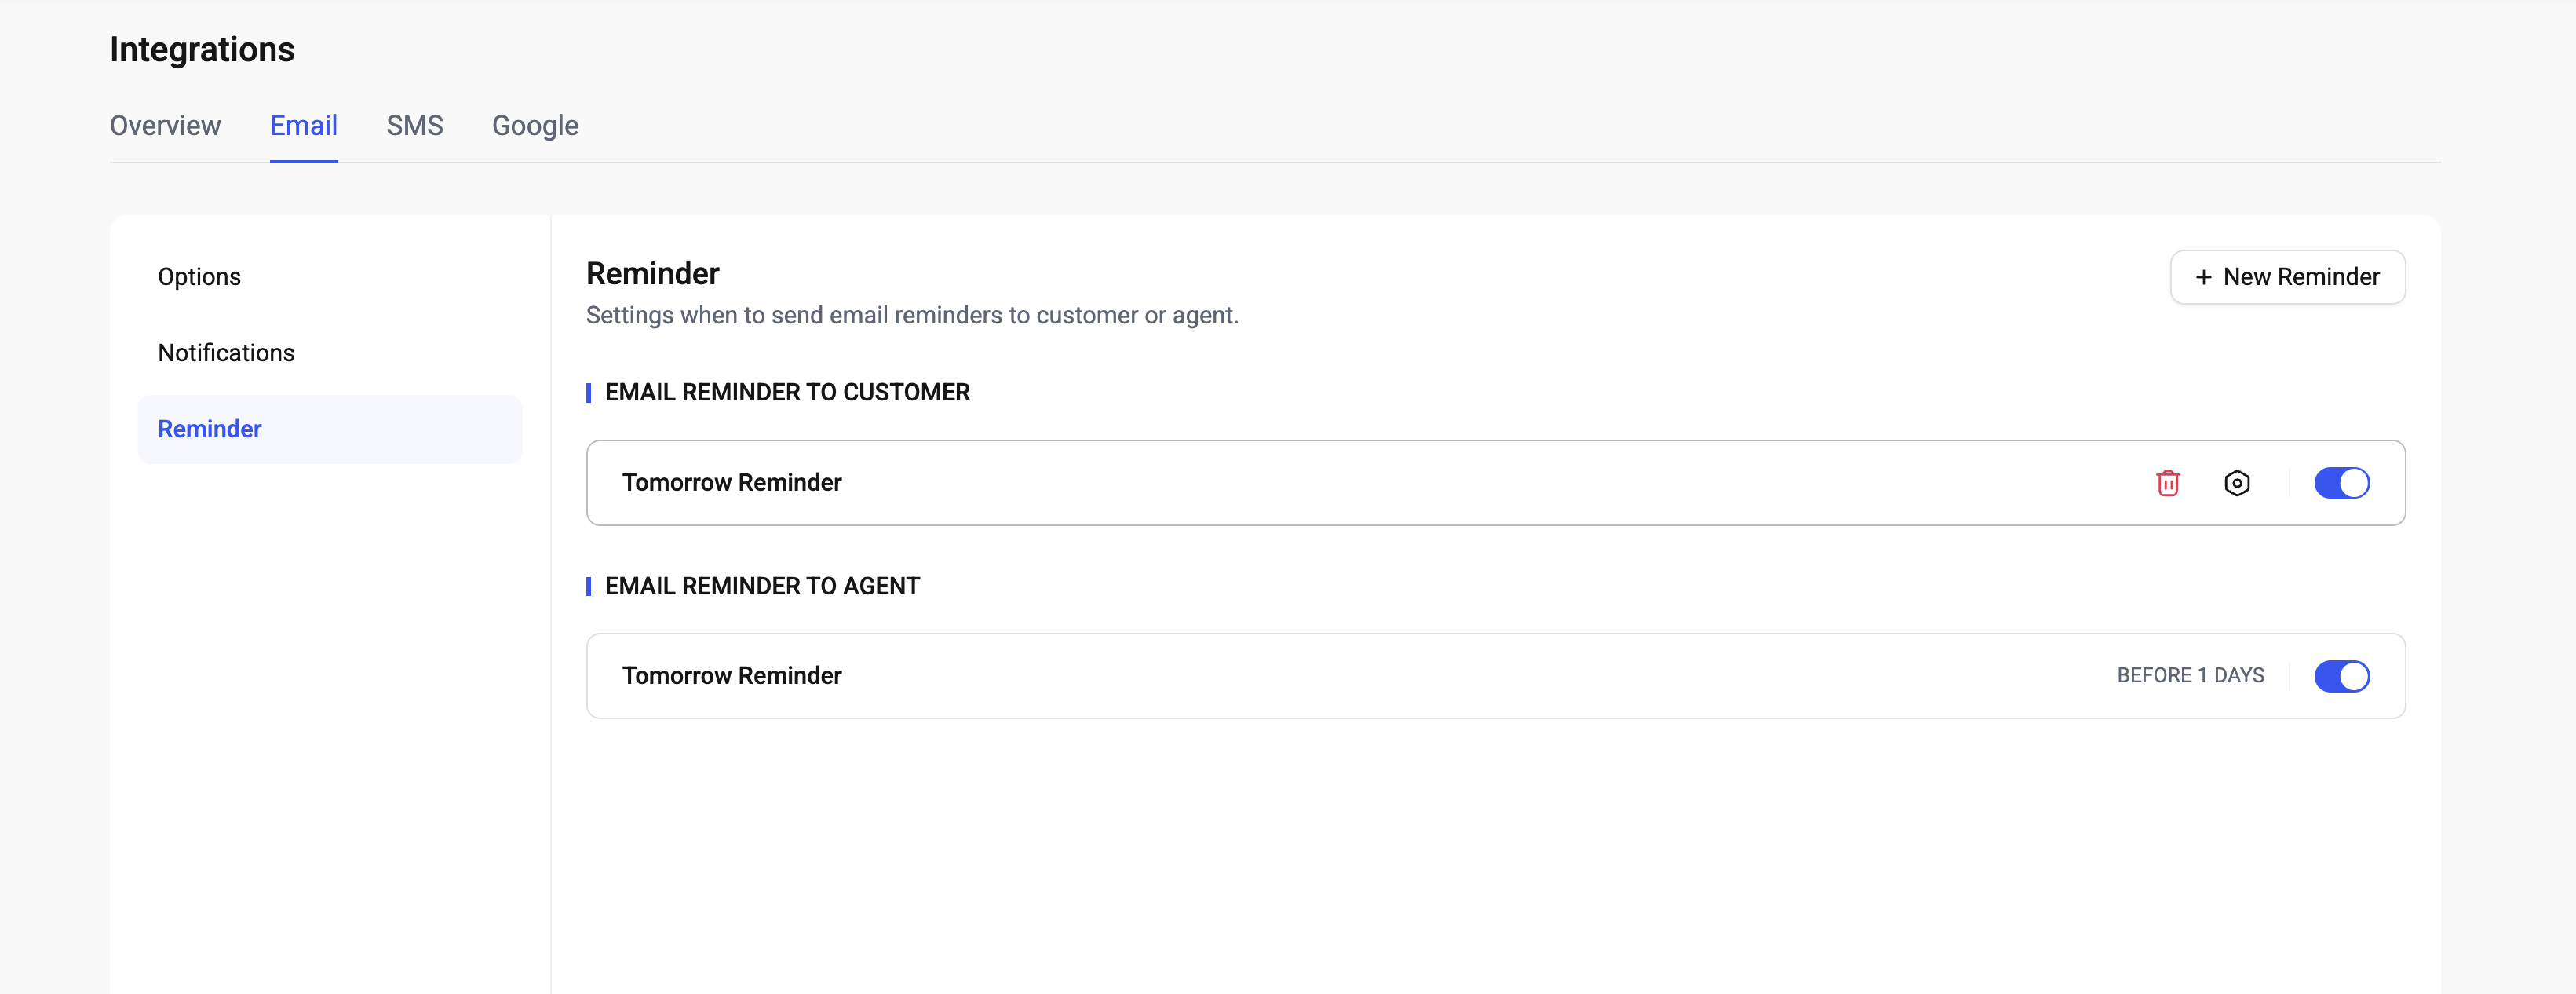Click the BEFORE 1 DAYS label
The width and height of the screenshot is (2576, 994).
[x=2190, y=676]
